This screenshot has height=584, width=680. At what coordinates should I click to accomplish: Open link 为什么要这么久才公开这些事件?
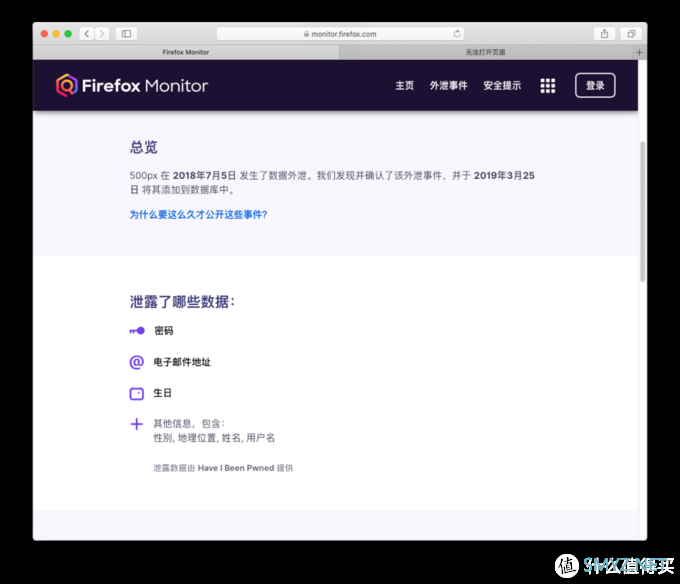tap(198, 215)
